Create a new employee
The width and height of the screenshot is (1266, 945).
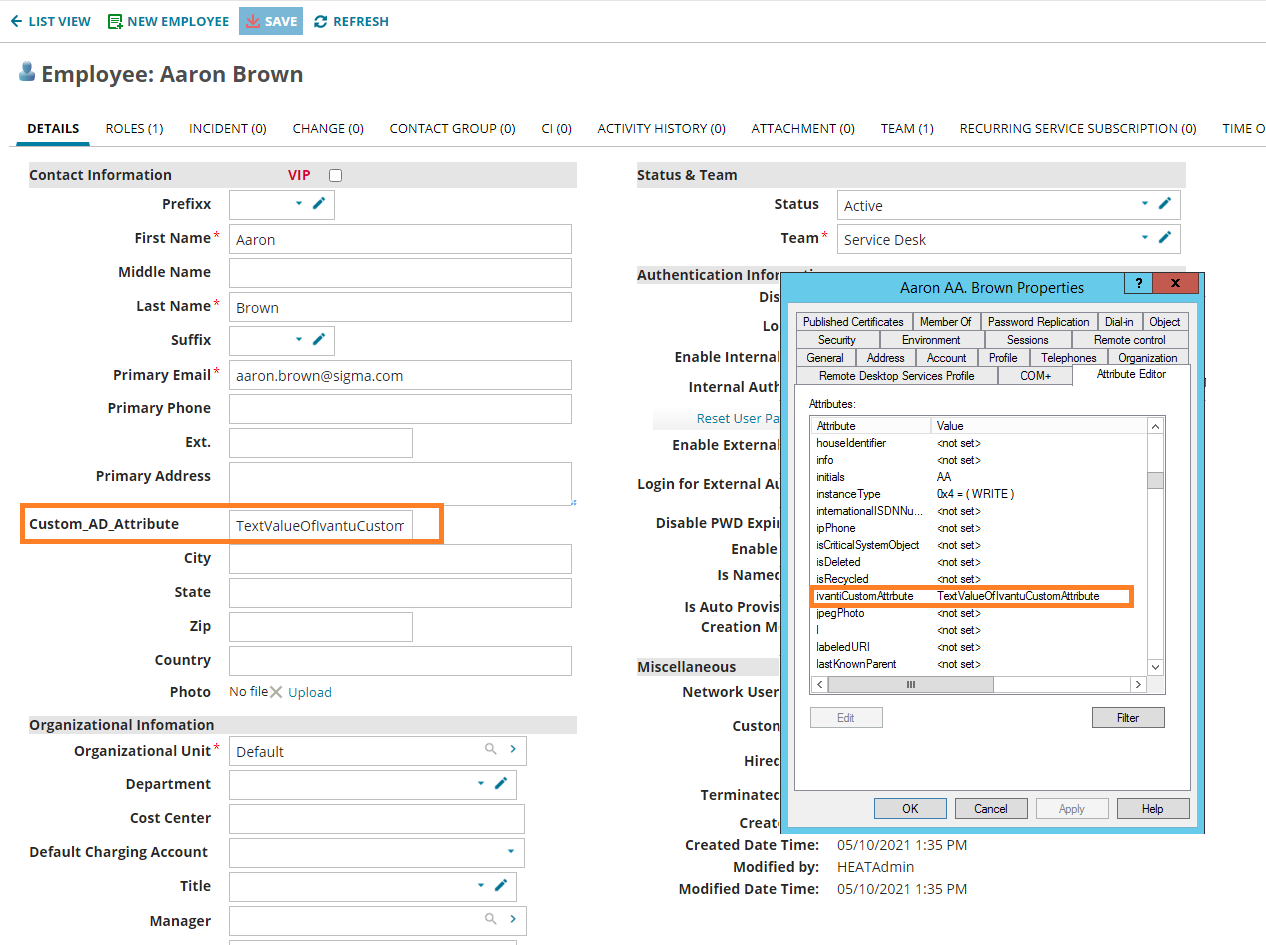coord(168,21)
